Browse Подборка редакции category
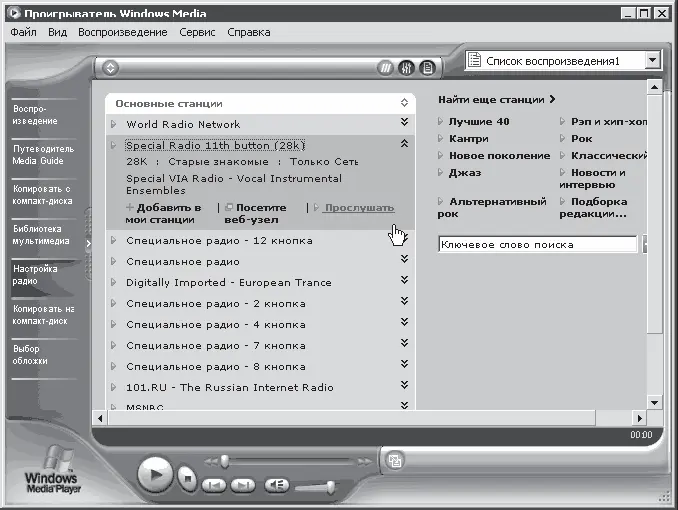The width and height of the screenshot is (678, 510). coord(593,208)
